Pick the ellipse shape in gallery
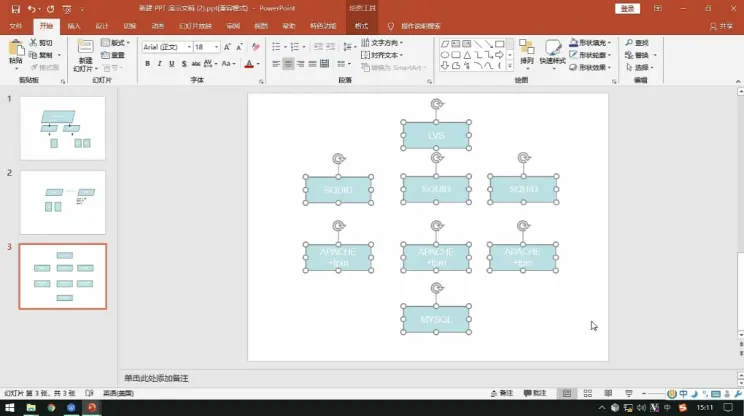This screenshot has height=416, width=744. (x=445, y=55)
